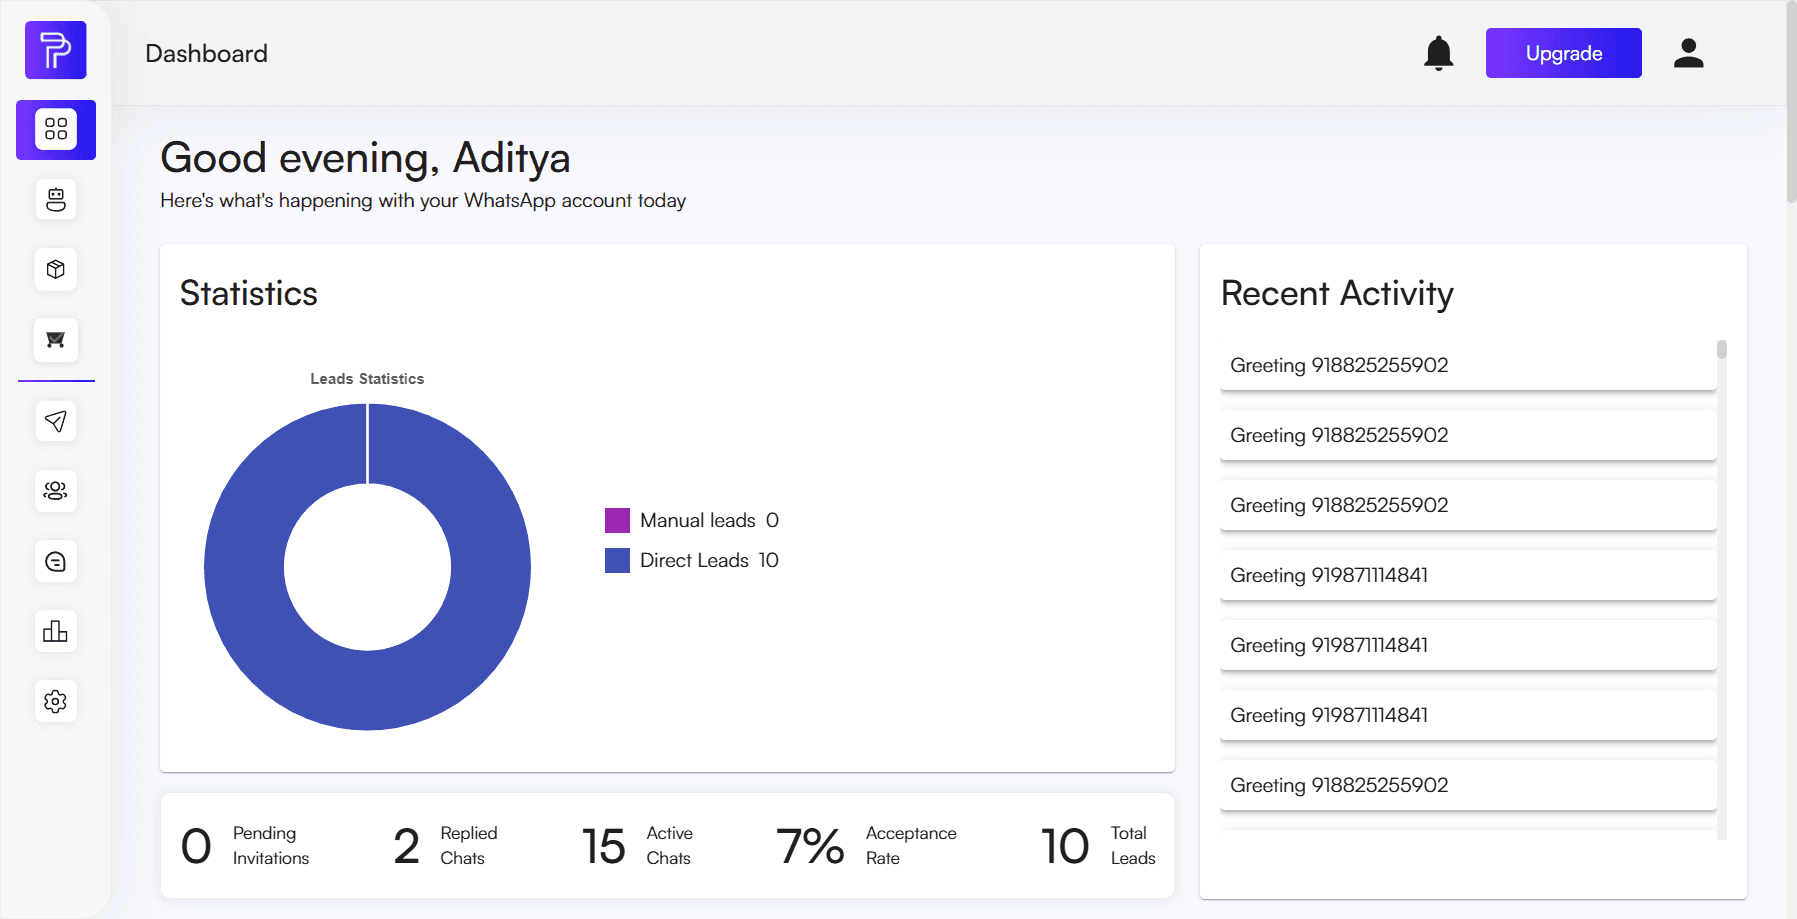Open the shopping cart icon in sidebar
The width and height of the screenshot is (1797, 919).
56,340
